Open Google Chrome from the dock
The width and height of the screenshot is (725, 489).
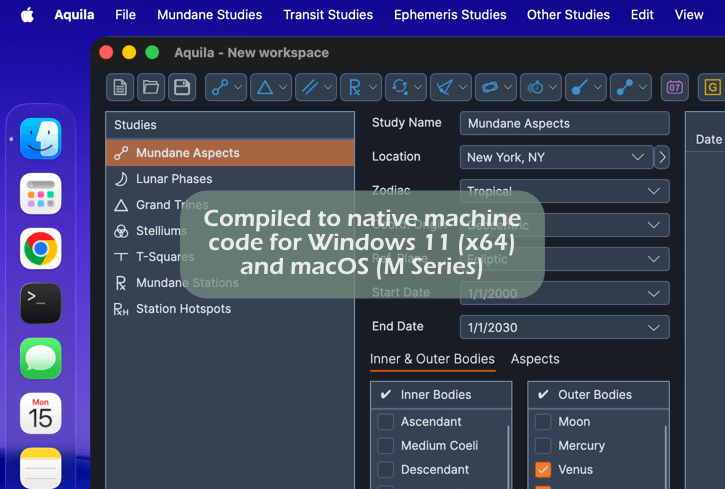[41, 249]
